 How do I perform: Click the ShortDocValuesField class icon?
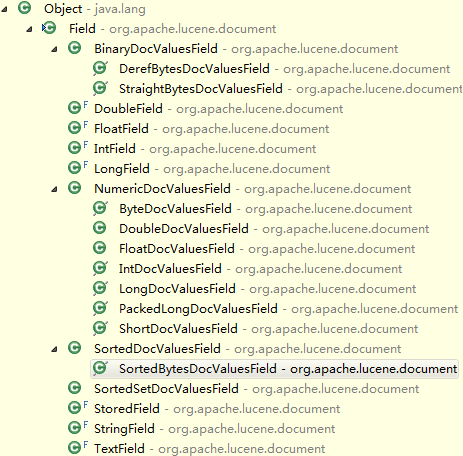coord(100,328)
